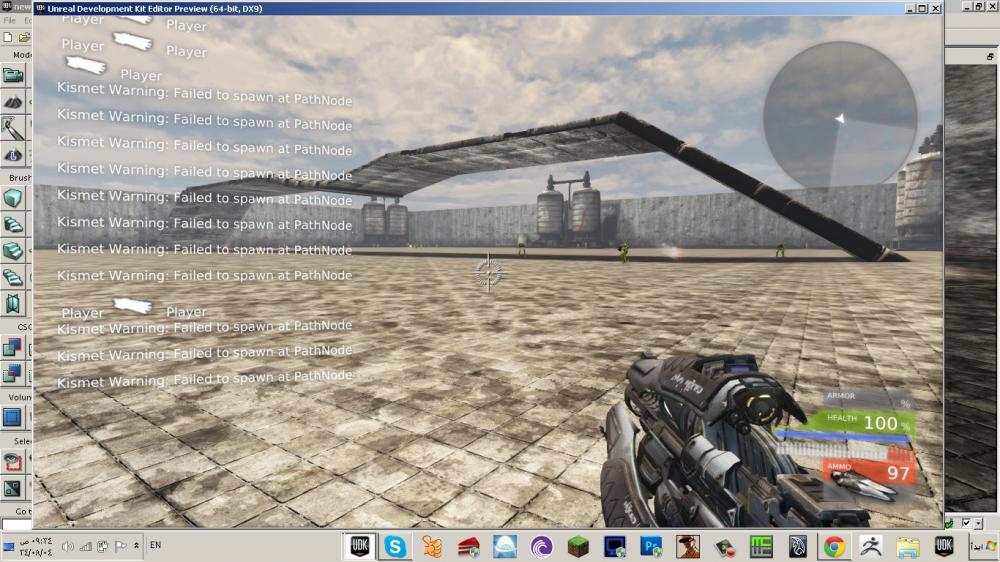The image size is (1000, 562).
Task: Open the file explorer folder in the taskbar
Action: click(x=908, y=547)
